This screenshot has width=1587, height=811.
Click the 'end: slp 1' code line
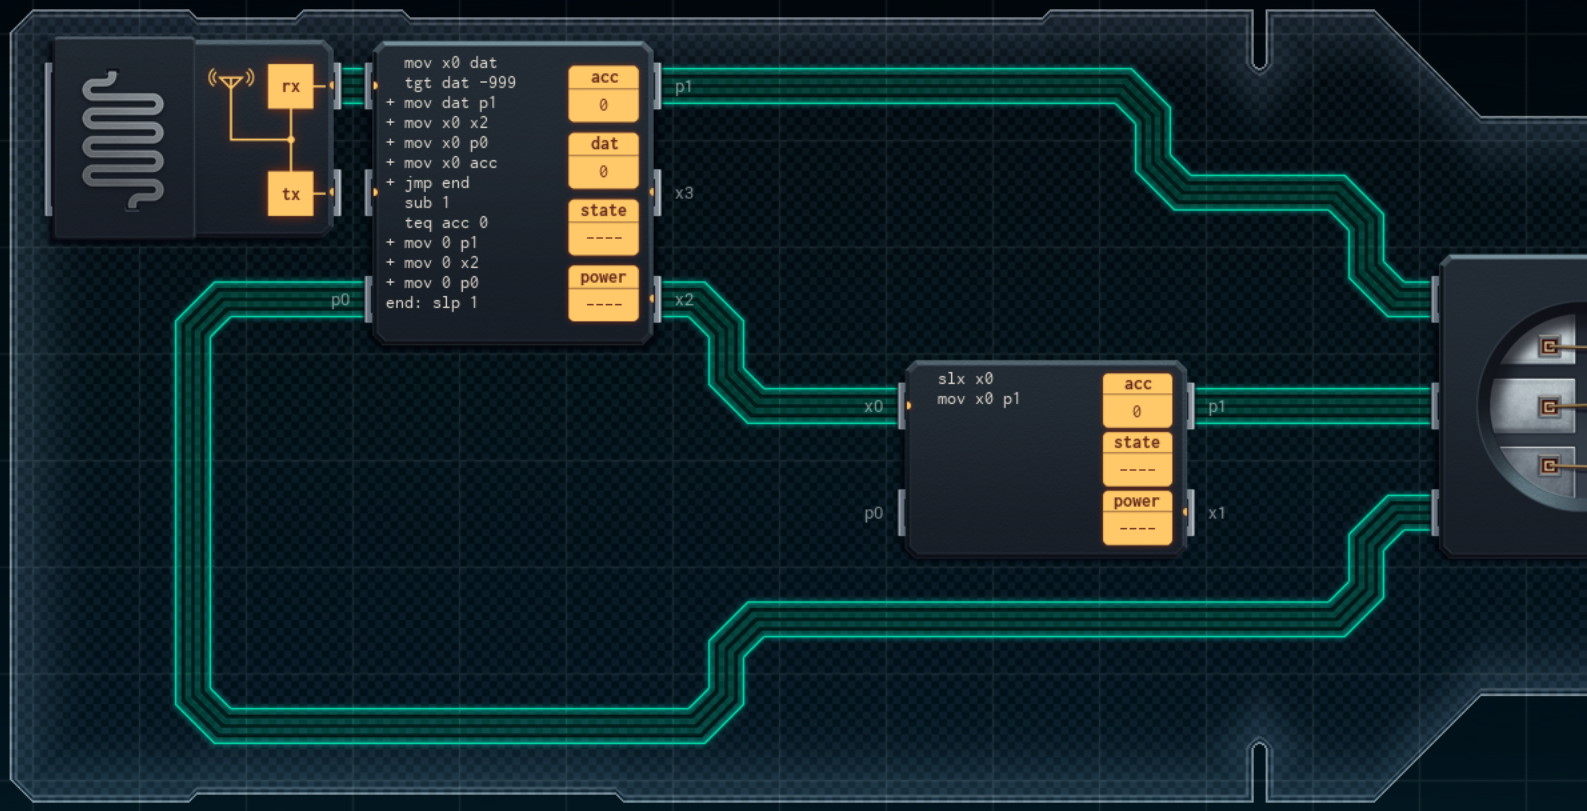[x=432, y=303]
